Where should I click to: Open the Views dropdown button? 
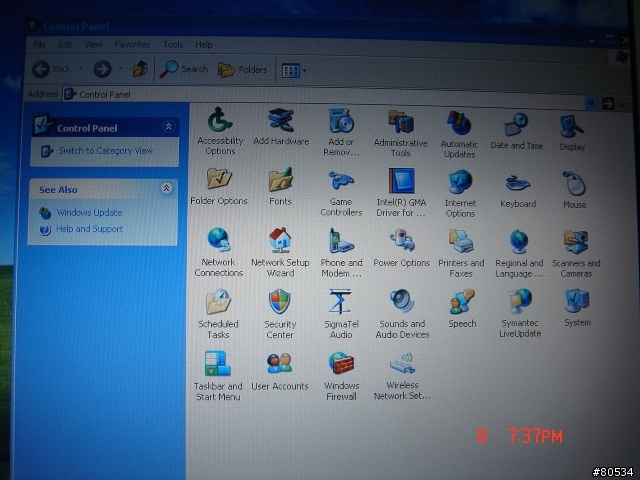[x=294, y=71]
